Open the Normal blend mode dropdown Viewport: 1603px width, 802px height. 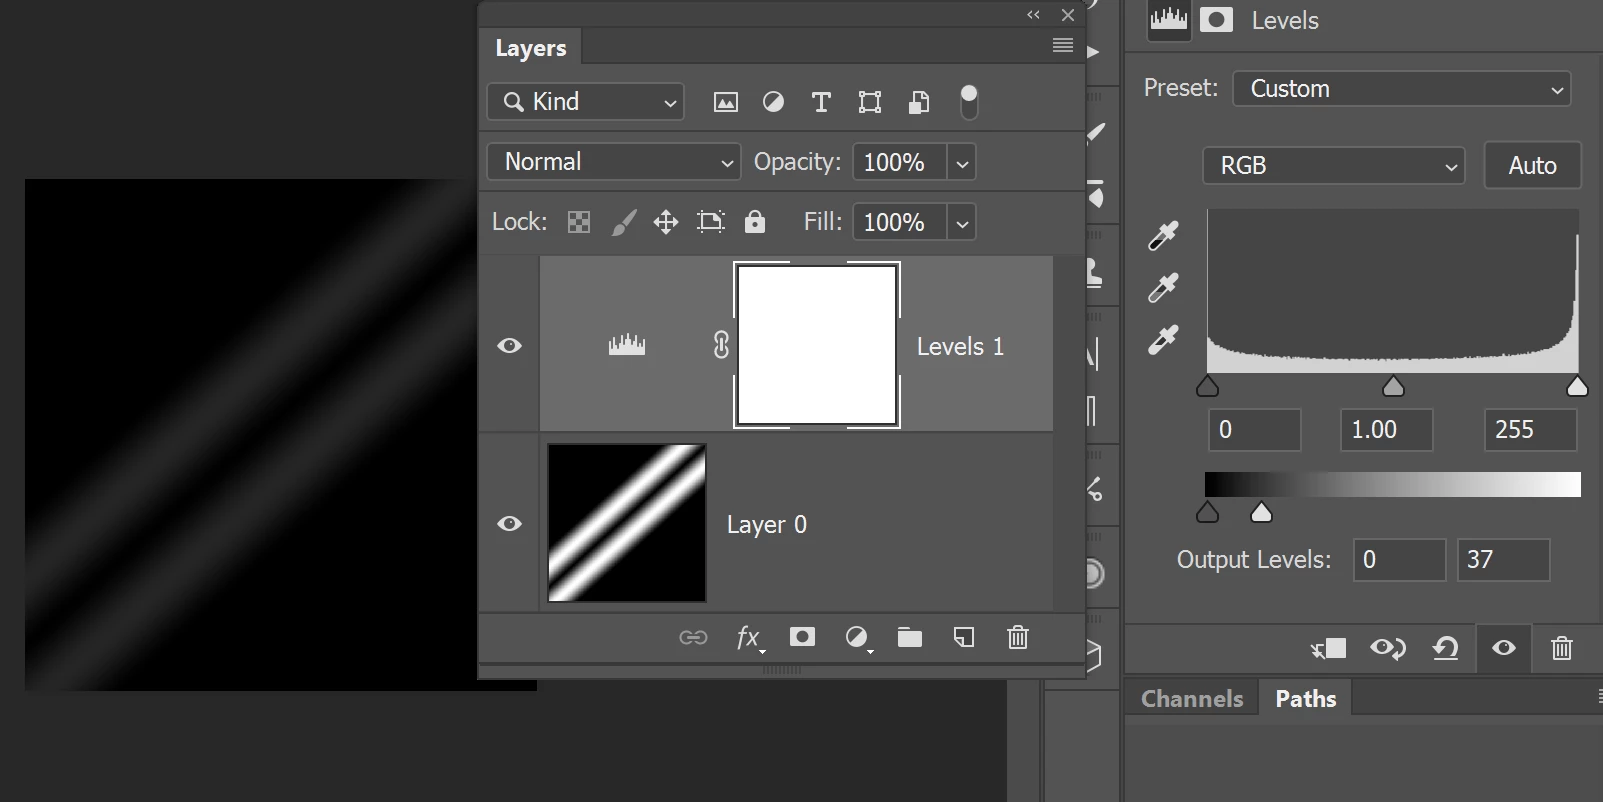(x=614, y=162)
